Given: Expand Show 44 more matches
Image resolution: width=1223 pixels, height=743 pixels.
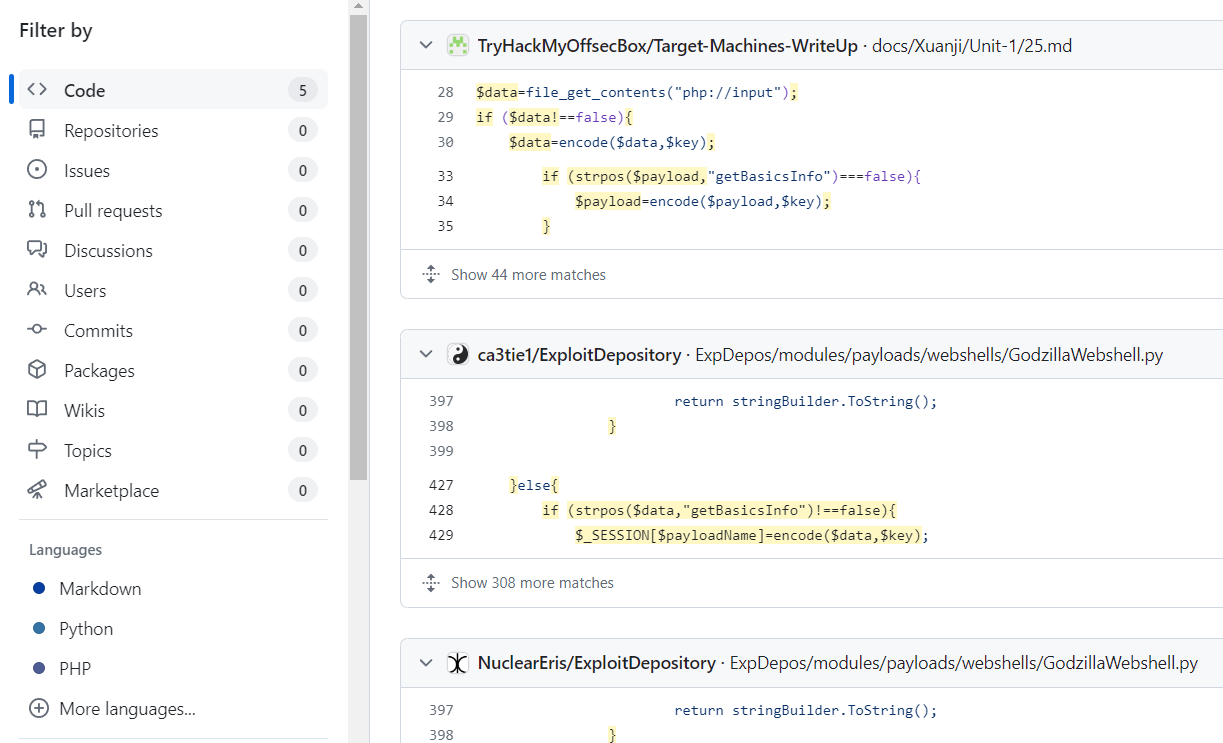Looking at the screenshot, I should click(528, 274).
